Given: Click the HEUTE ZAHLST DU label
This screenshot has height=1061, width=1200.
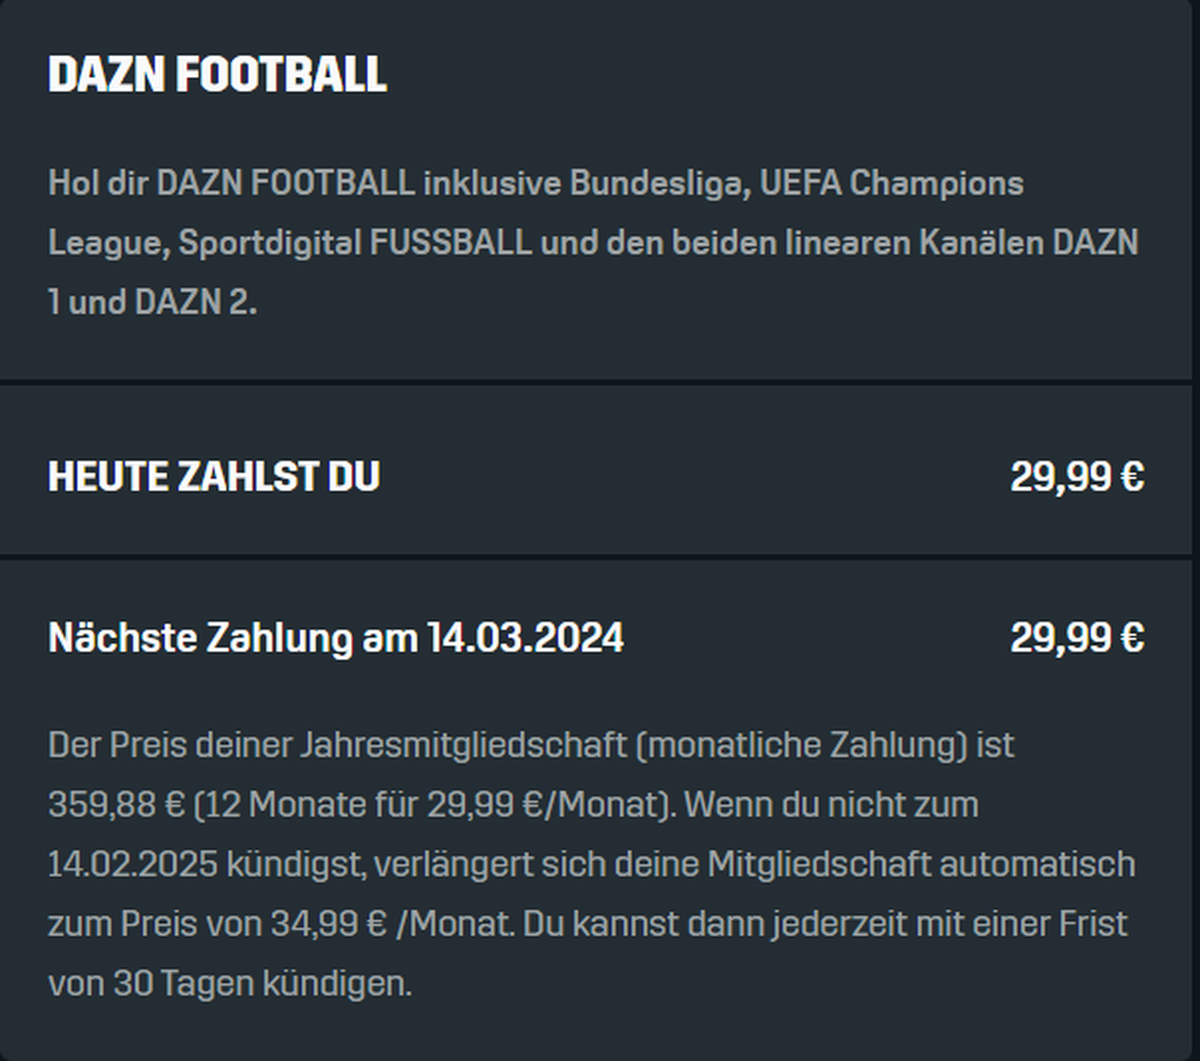Looking at the screenshot, I should 214,477.
